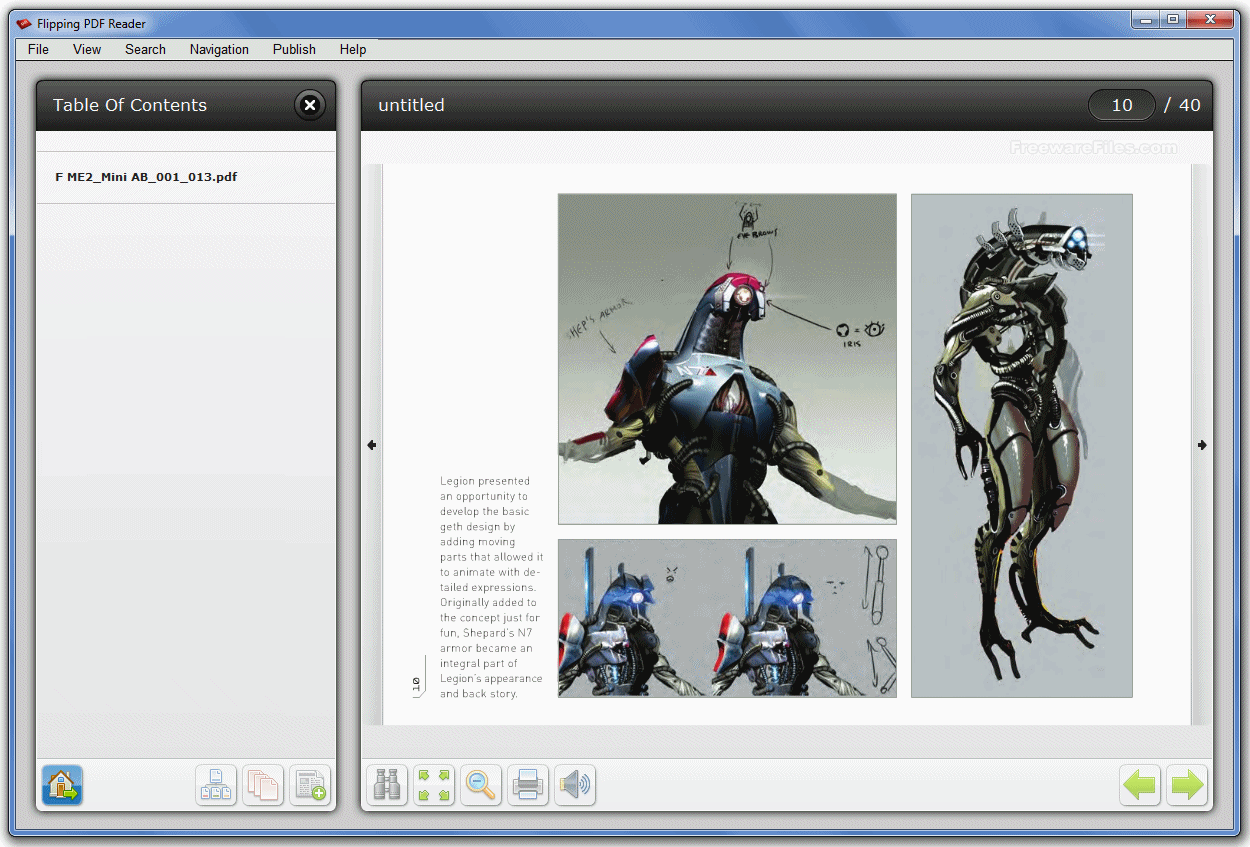Flip back using left page-edge arrow
Screen dimensions: 1250x847
tap(372, 445)
